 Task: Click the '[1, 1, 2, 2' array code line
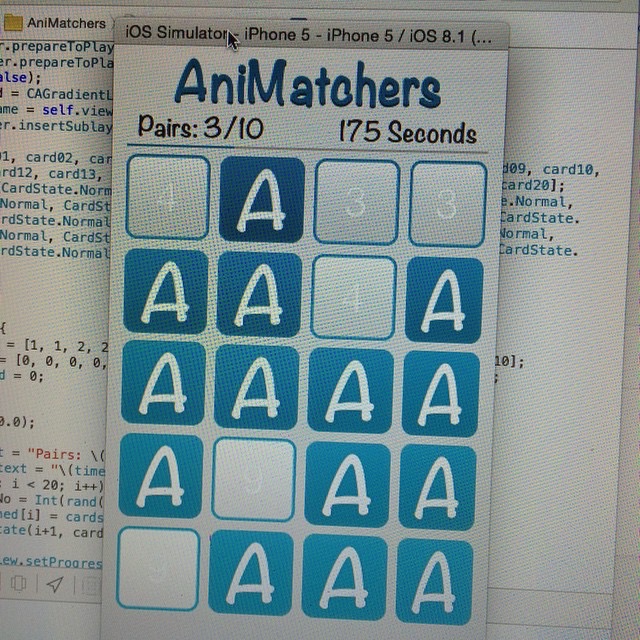tap(67, 347)
